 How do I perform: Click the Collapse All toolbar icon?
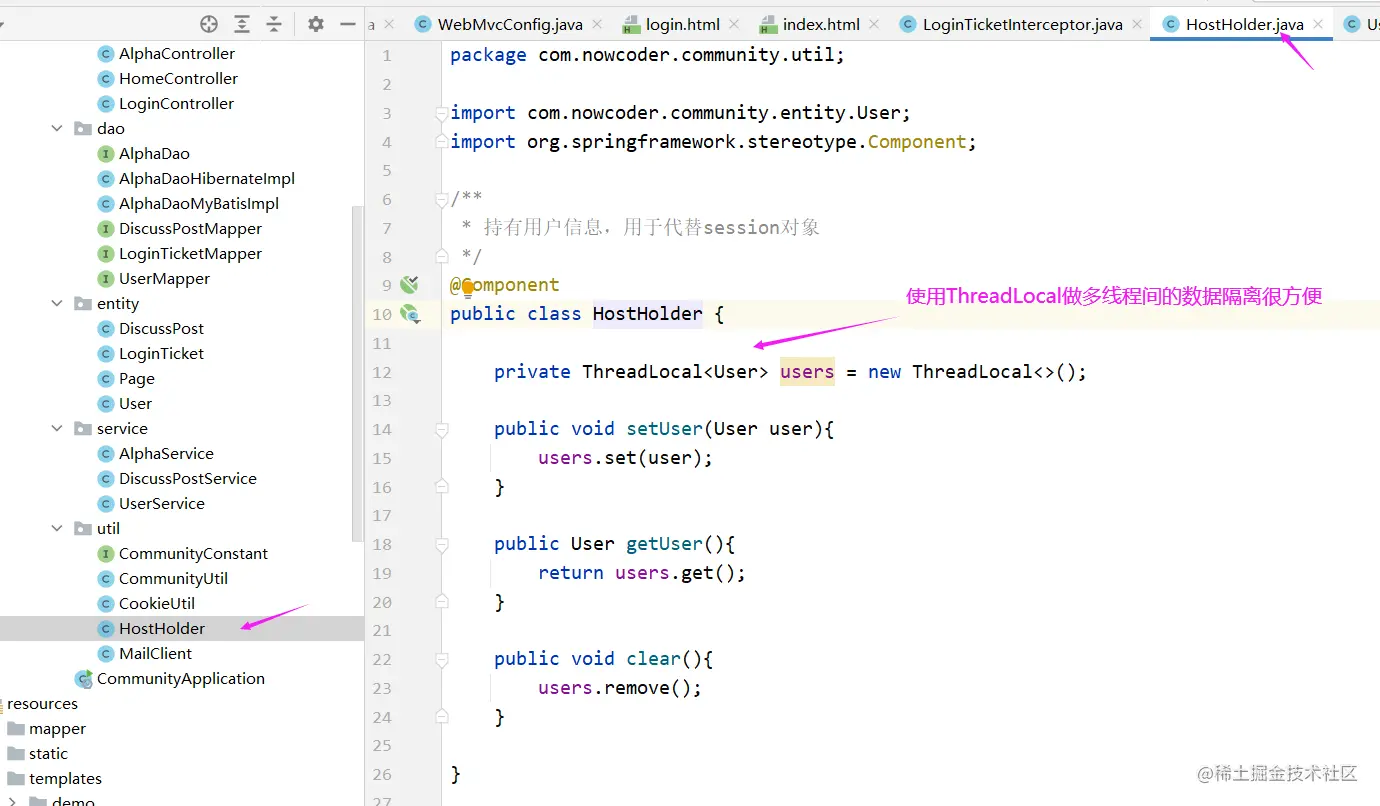(x=274, y=24)
